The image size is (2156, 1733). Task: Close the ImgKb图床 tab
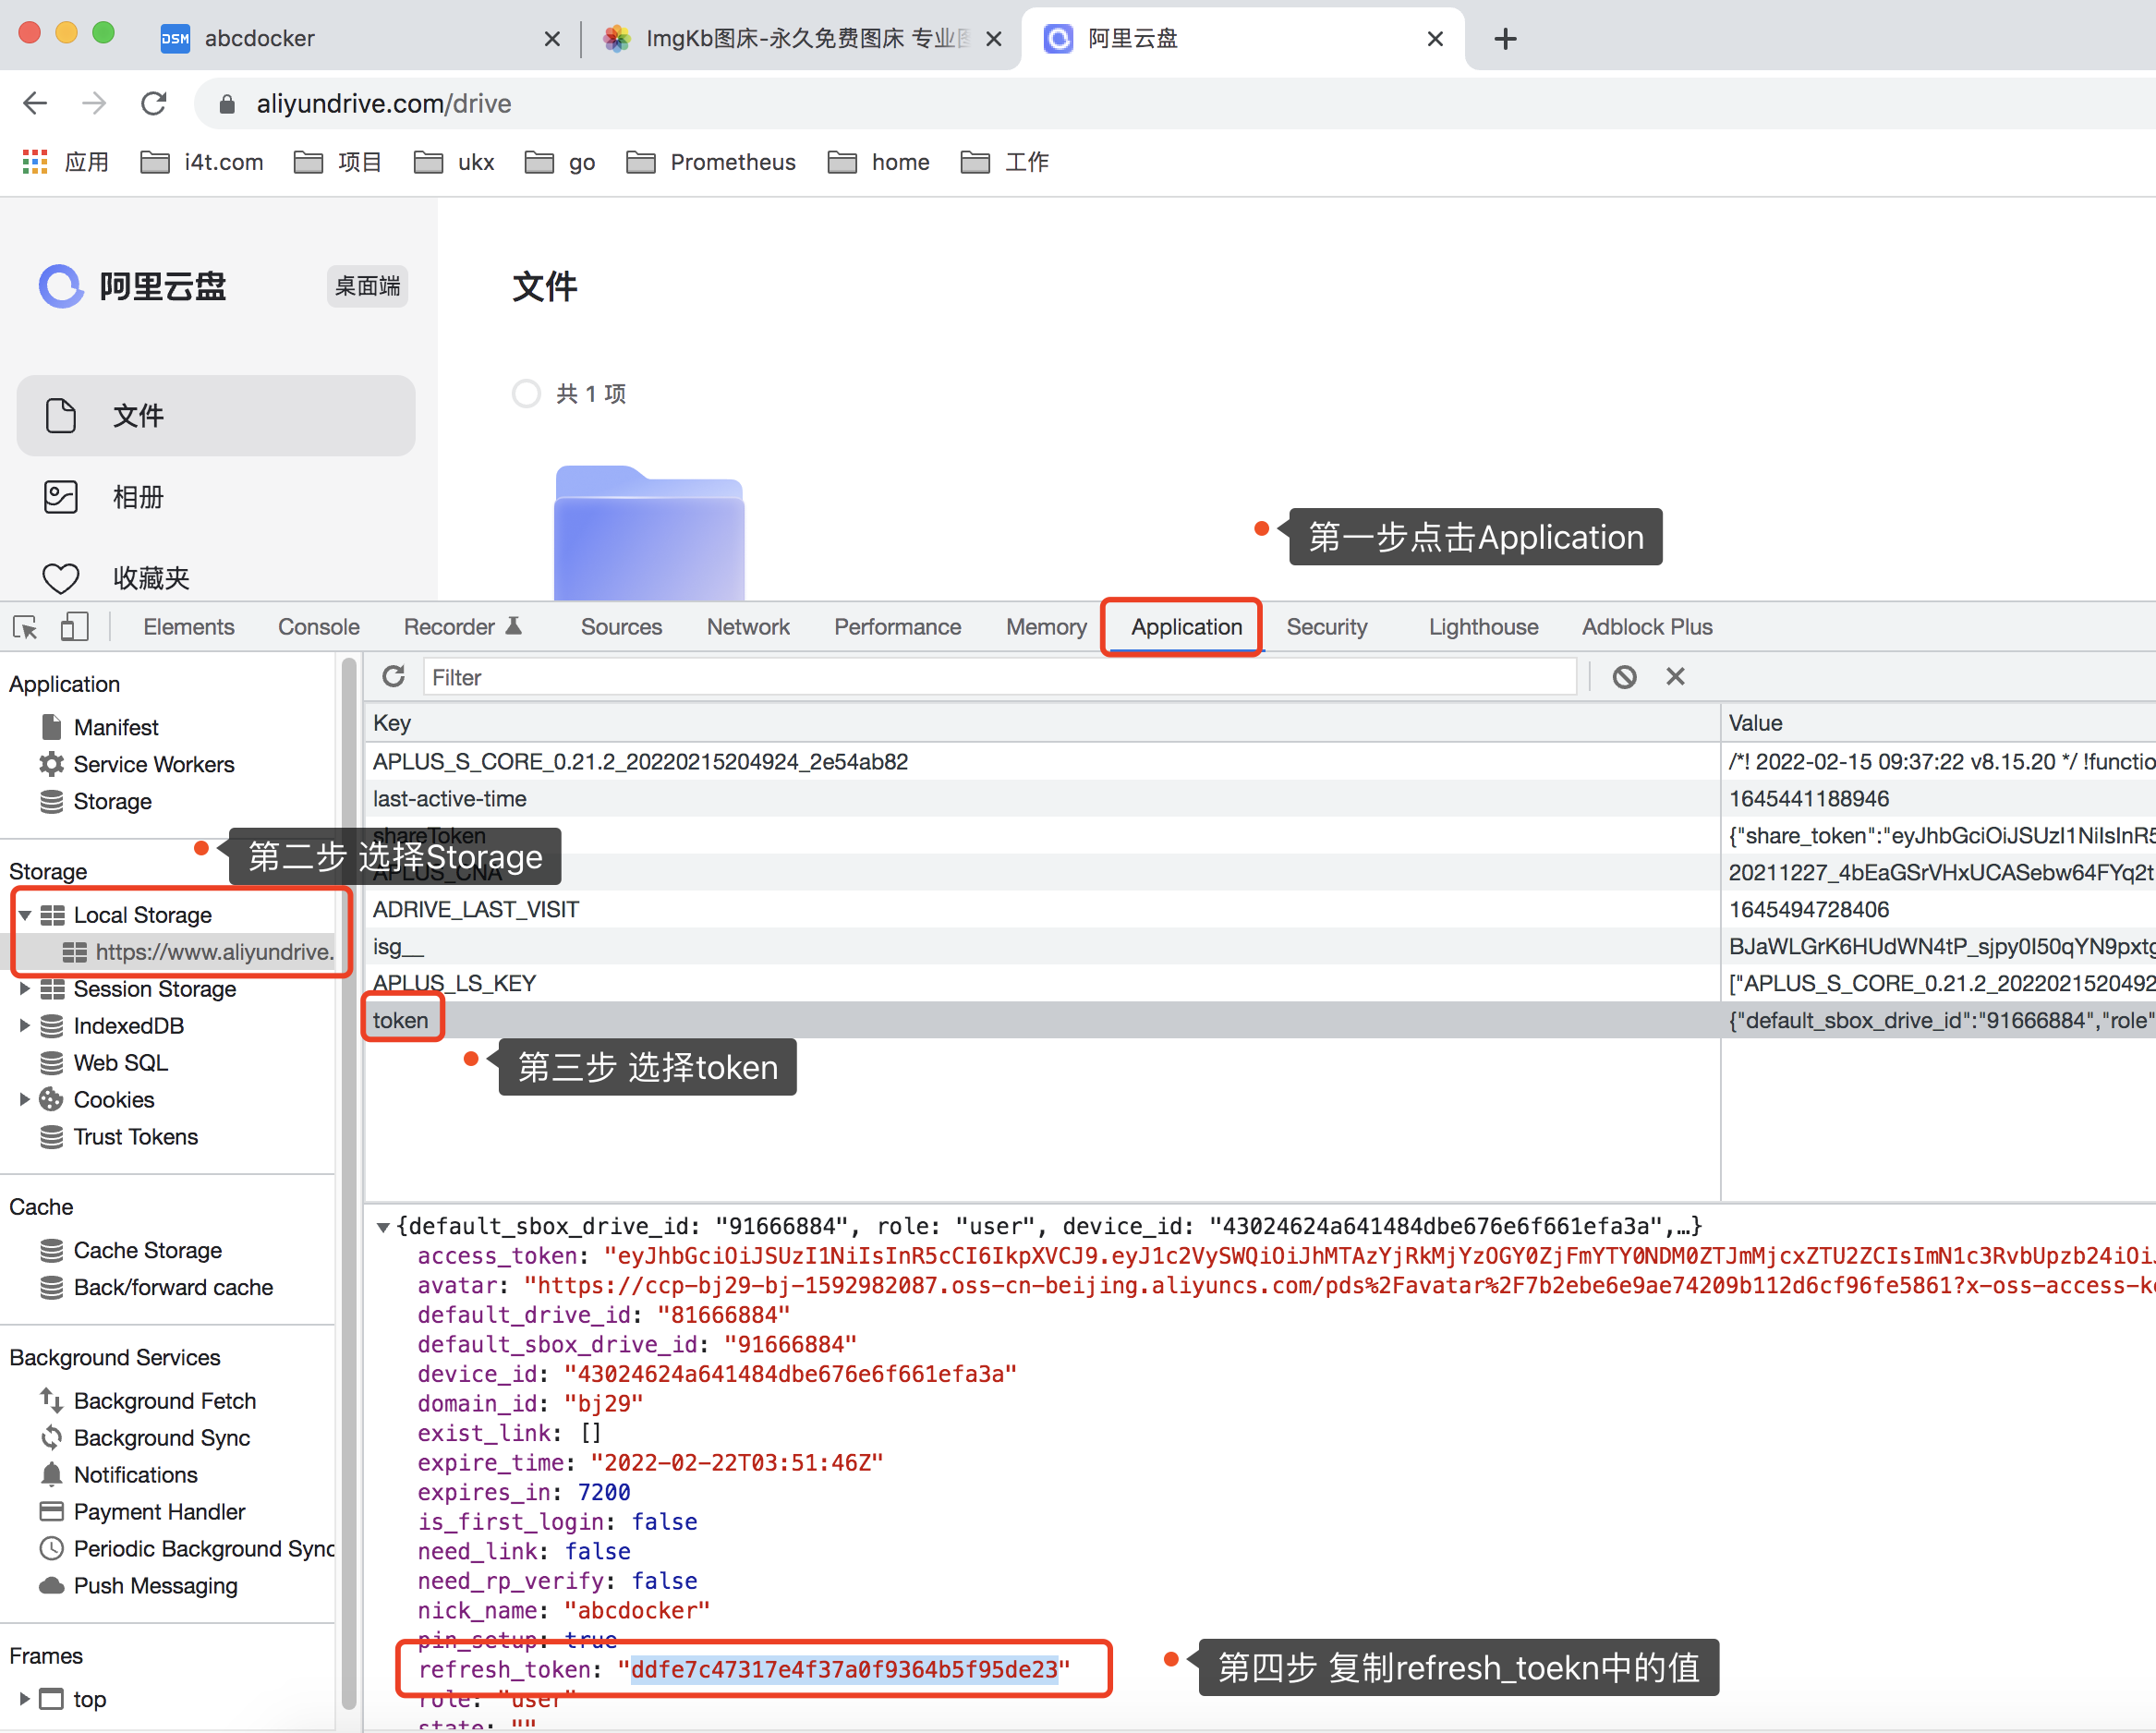coord(994,39)
